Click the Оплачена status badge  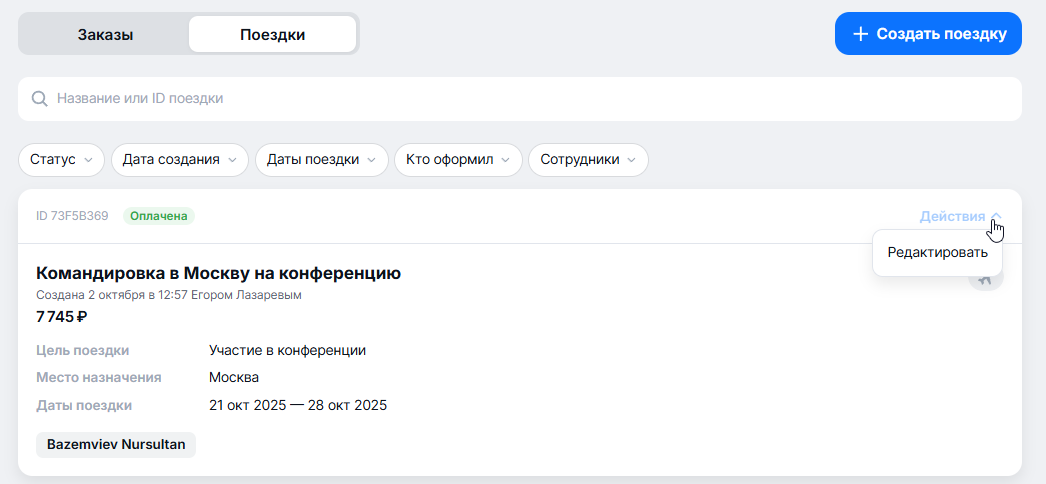click(x=159, y=216)
